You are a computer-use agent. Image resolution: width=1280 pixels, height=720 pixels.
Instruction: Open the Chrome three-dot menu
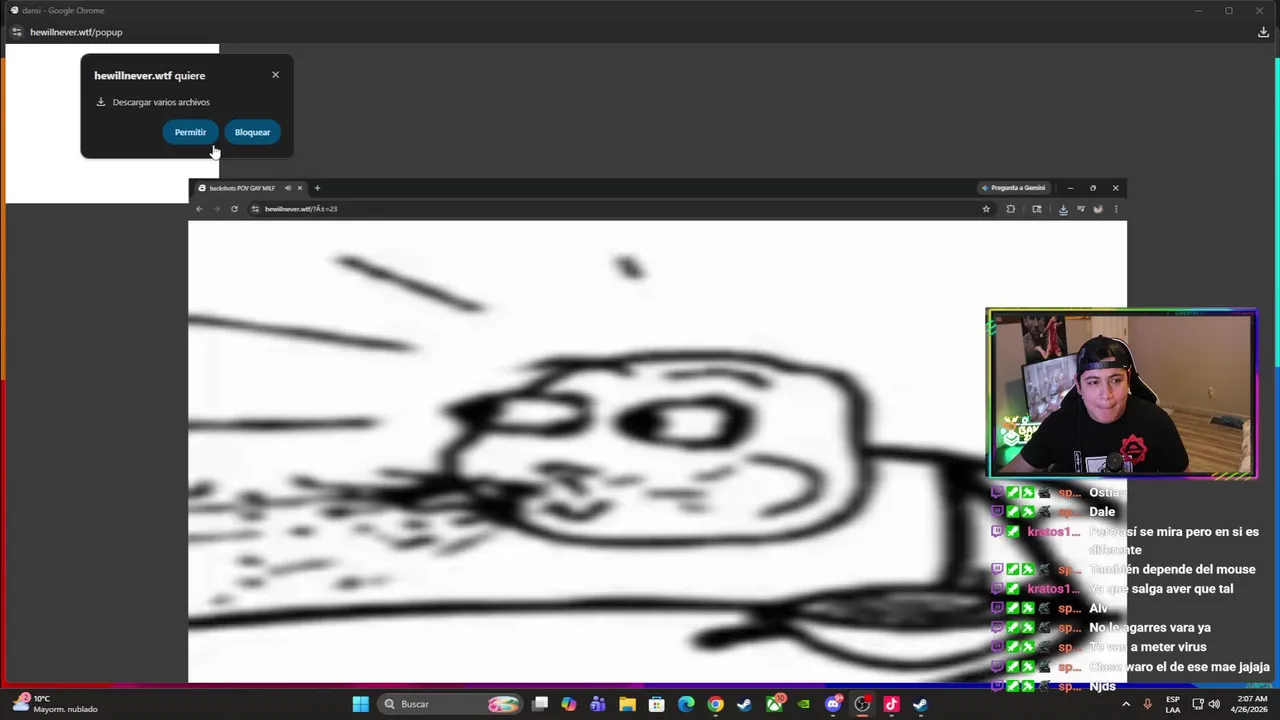coord(1116,209)
